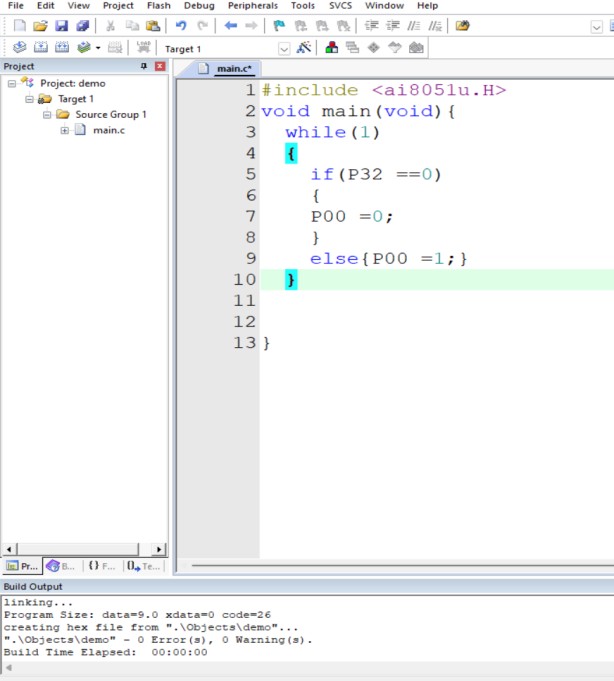Open the Peripherals menu
Viewport: 614px width, 681px height.
click(x=253, y=6)
